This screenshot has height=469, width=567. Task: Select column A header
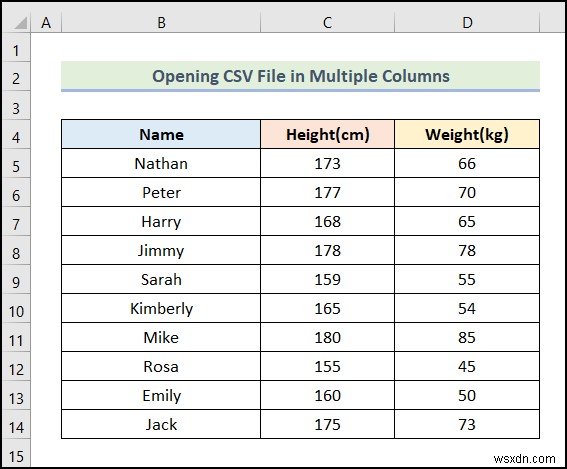(x=46, y=22)
